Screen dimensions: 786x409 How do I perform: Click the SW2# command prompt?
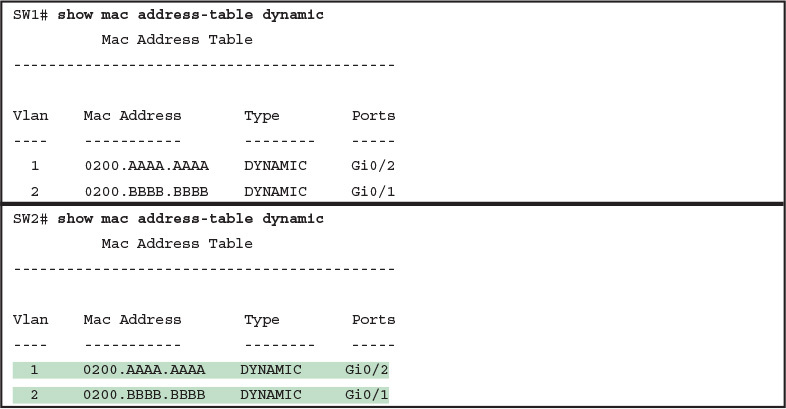pos(30,219)
